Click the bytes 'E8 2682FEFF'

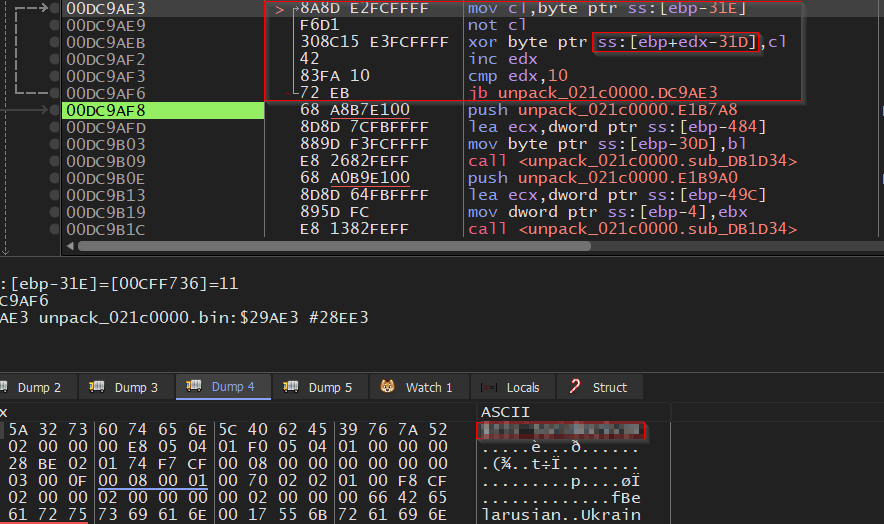point(354,161)
